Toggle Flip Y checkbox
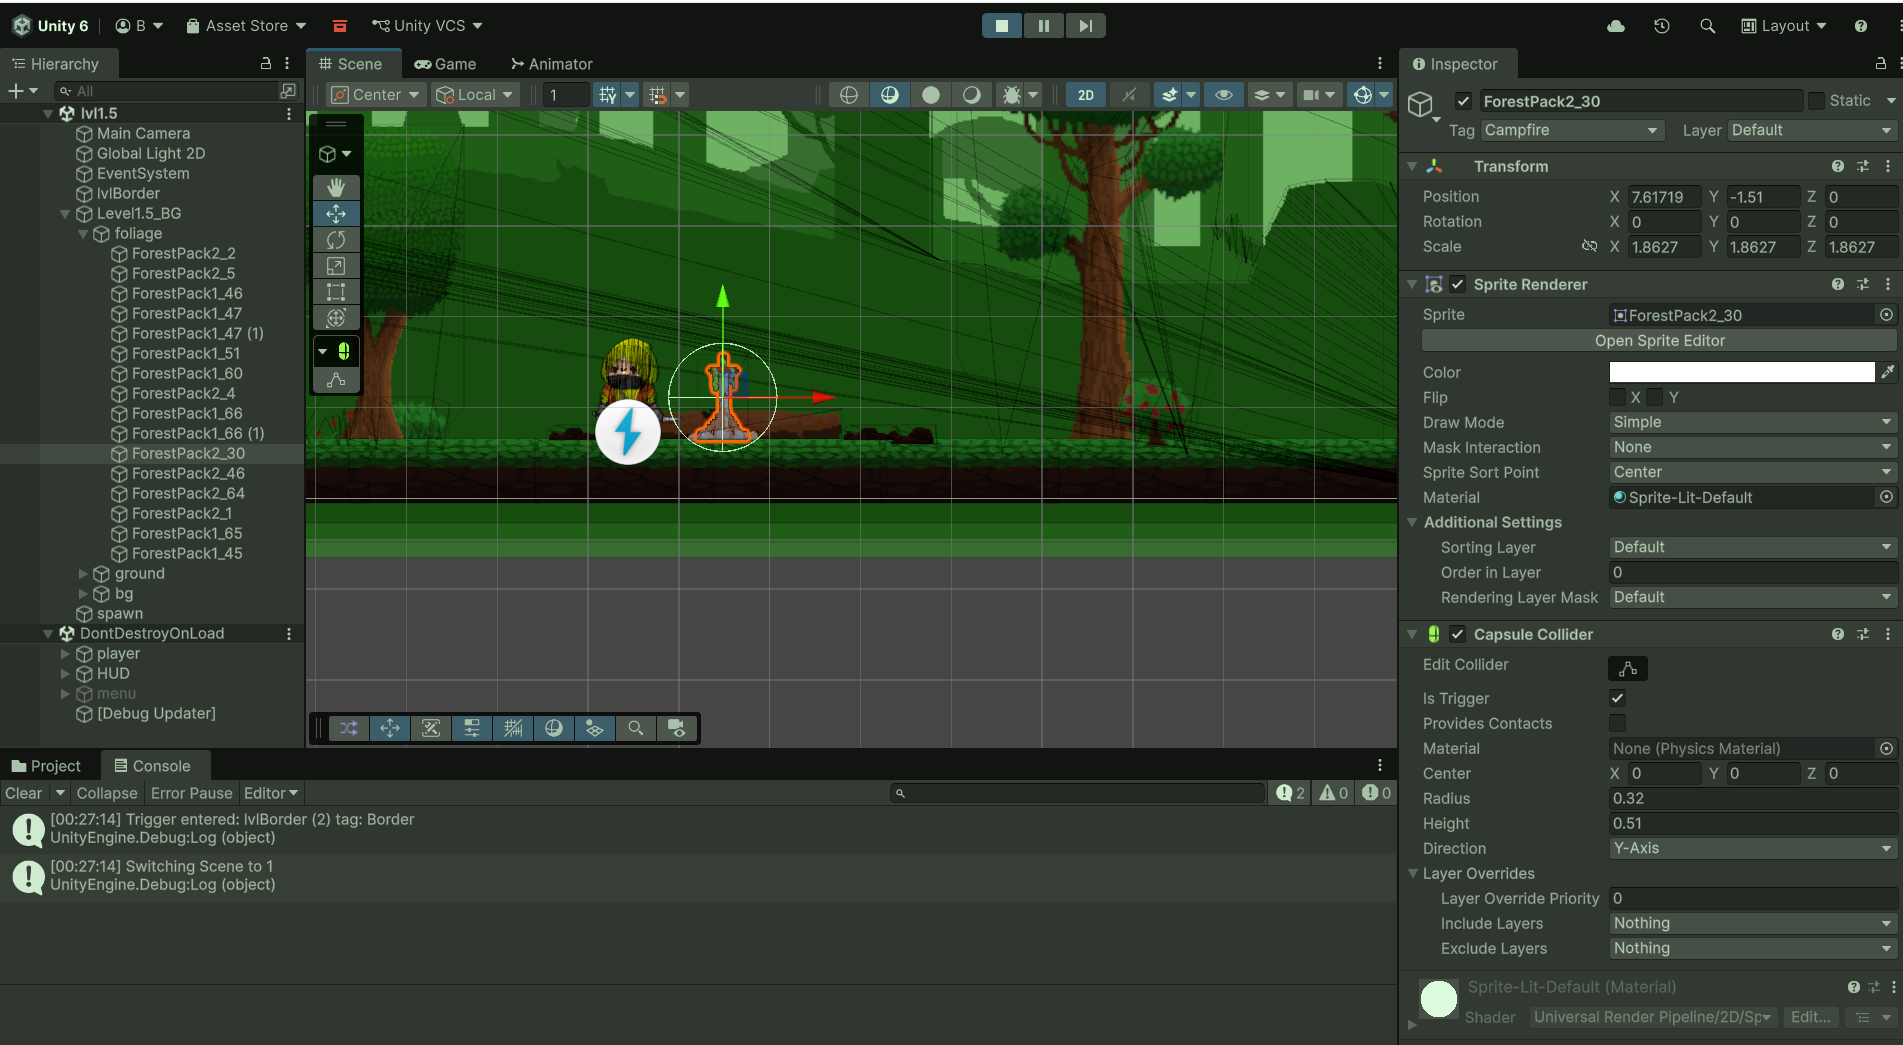Image resolution: width=1903 pixels, height=1045 pixels. (1655, 397)
